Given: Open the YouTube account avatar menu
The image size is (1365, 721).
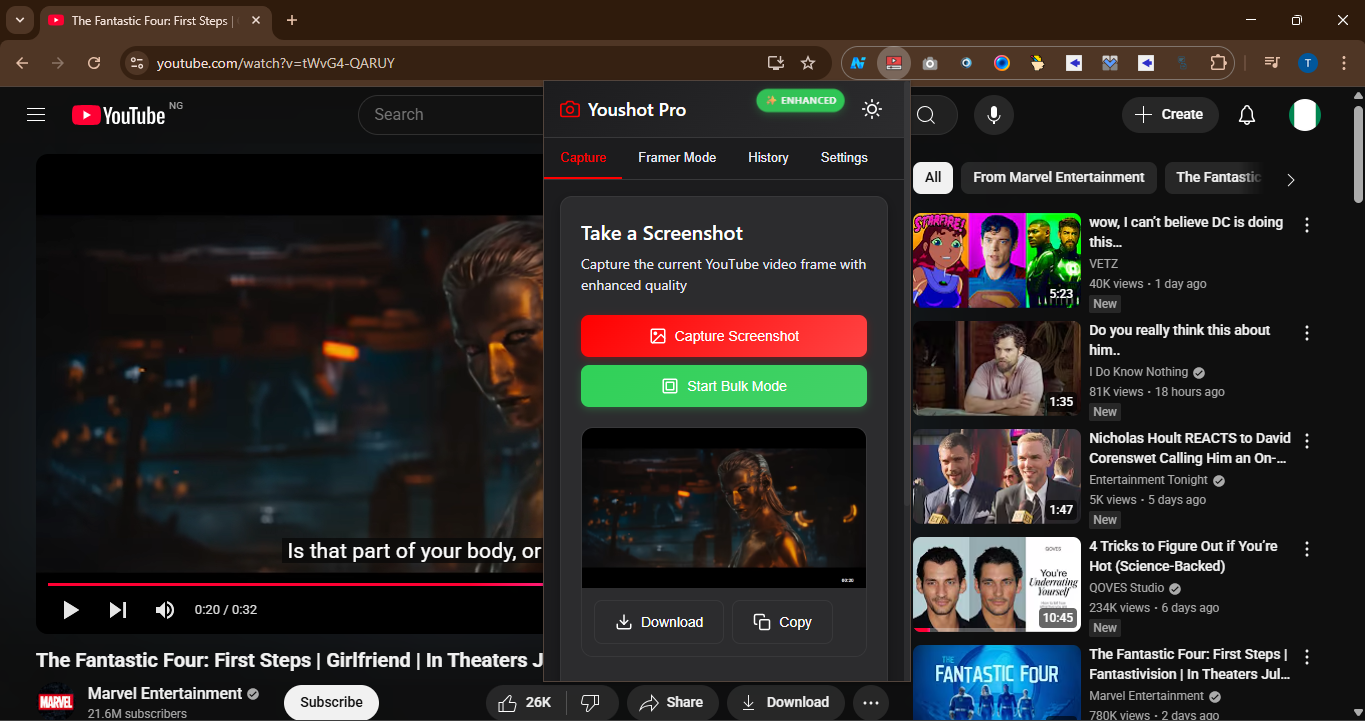Looking at the screenshot, I should [x=1305, y=115].
